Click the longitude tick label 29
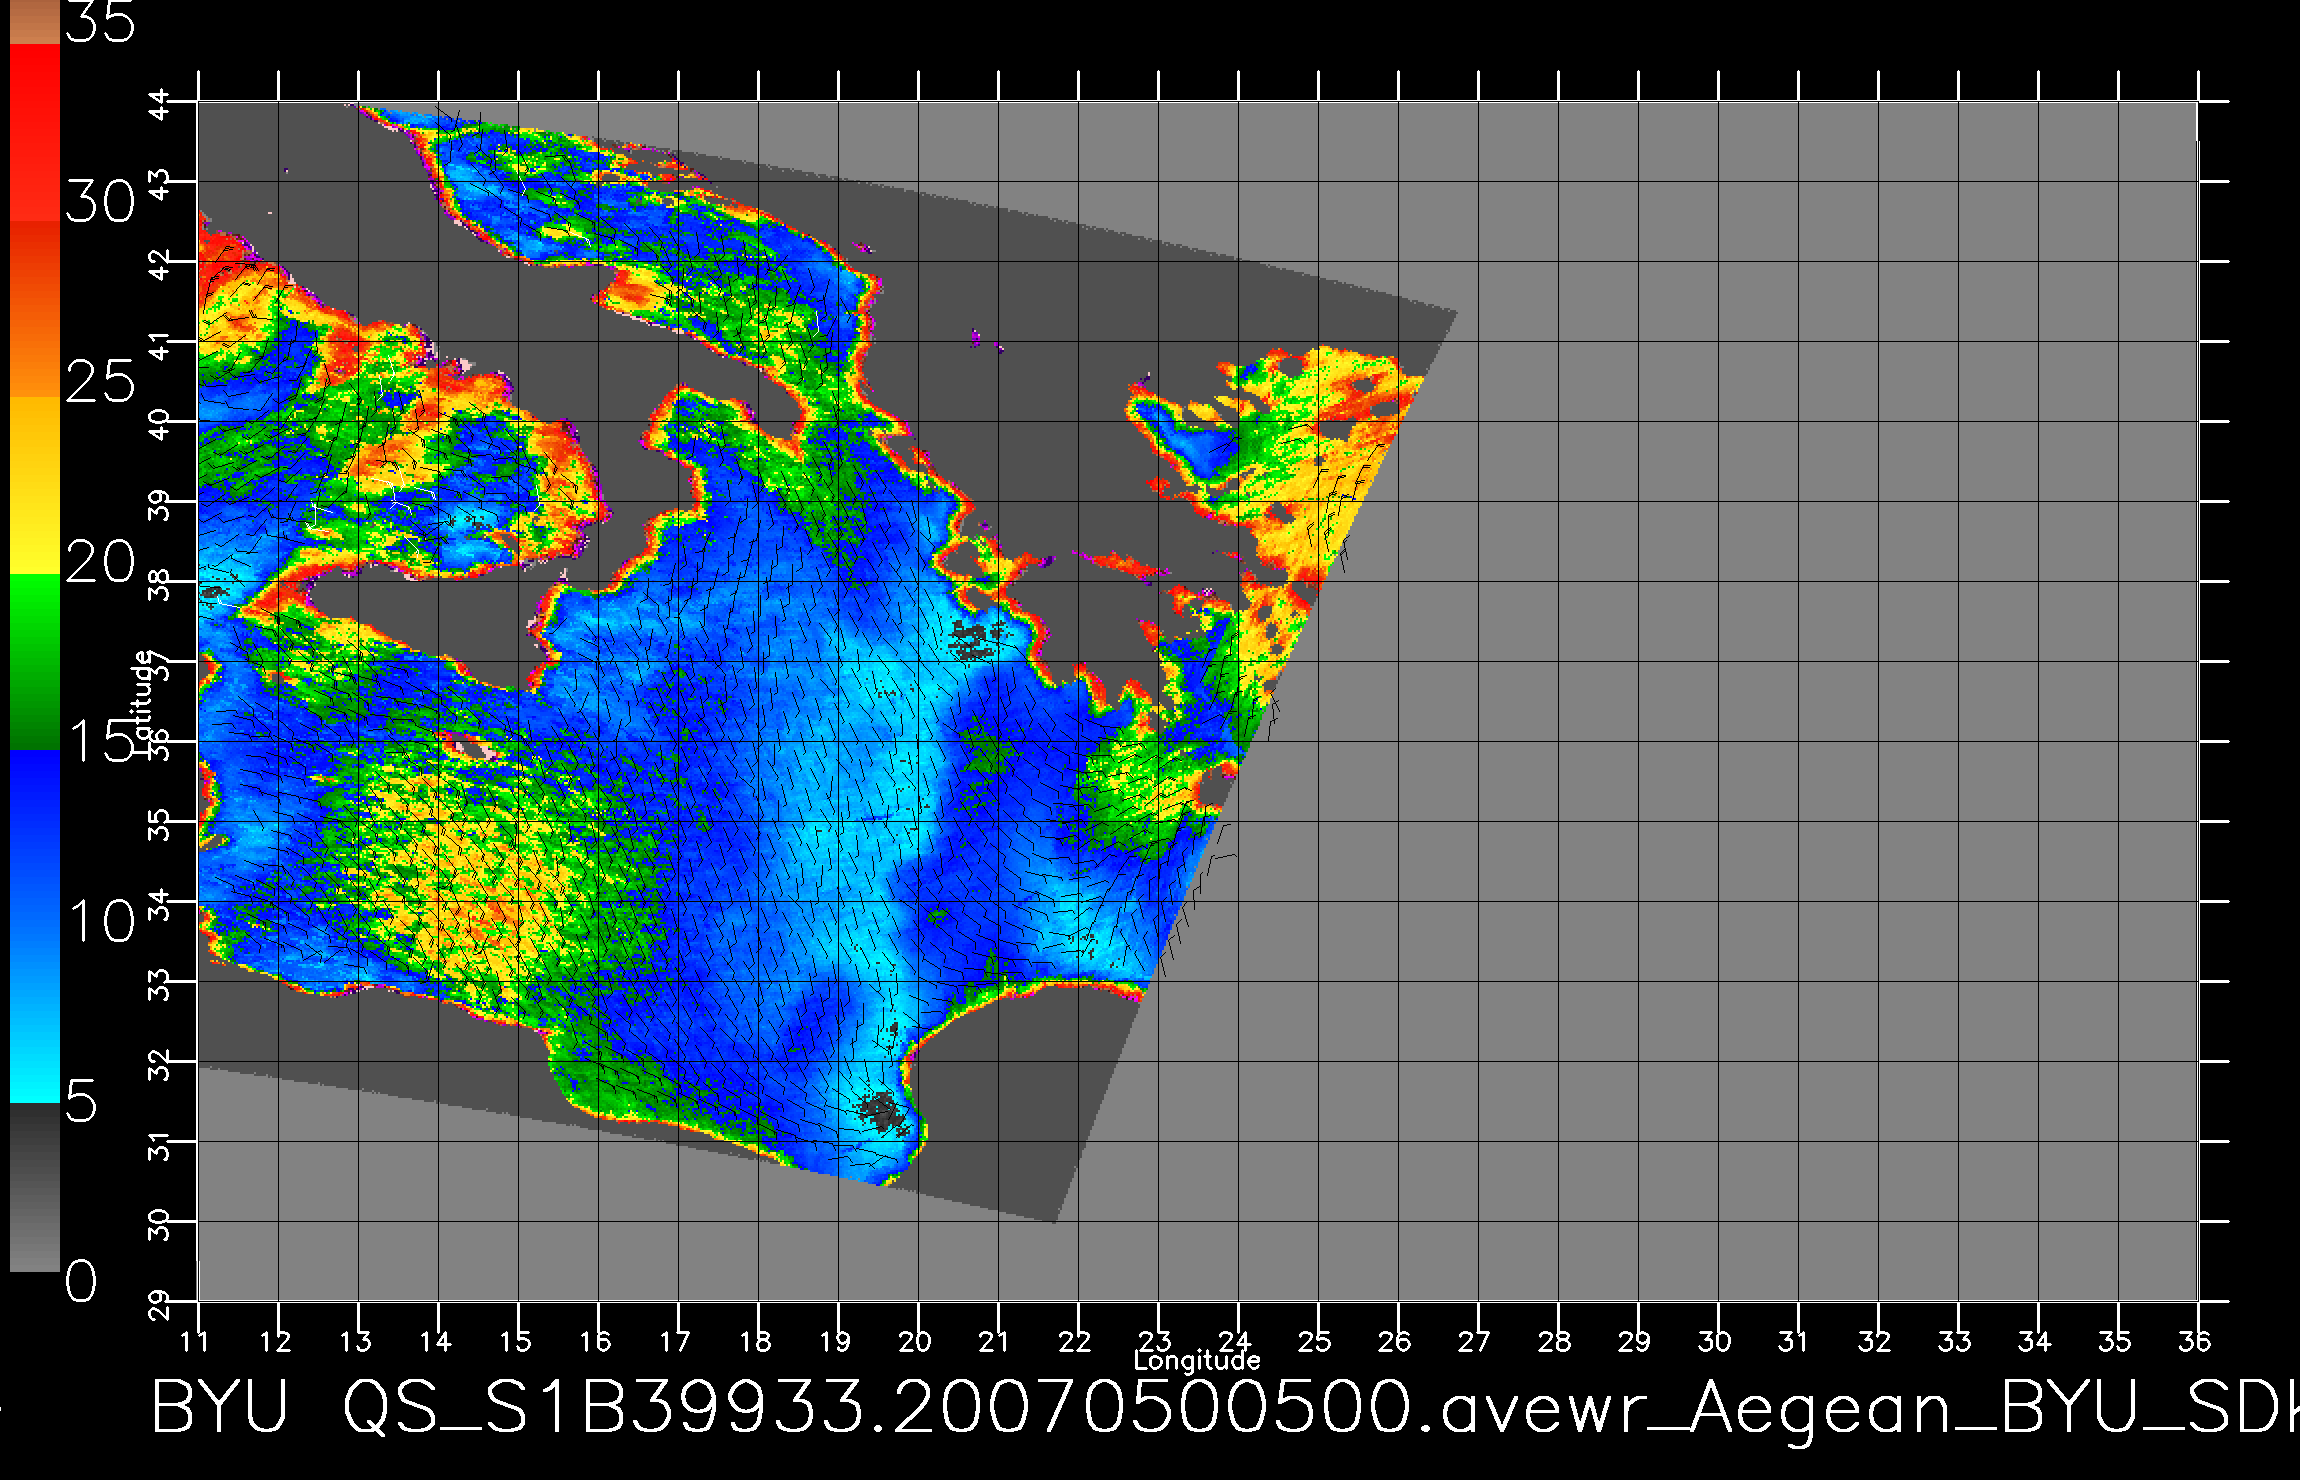The height and width of the screenshot is (1480, 2300). coord(1634,1340)
